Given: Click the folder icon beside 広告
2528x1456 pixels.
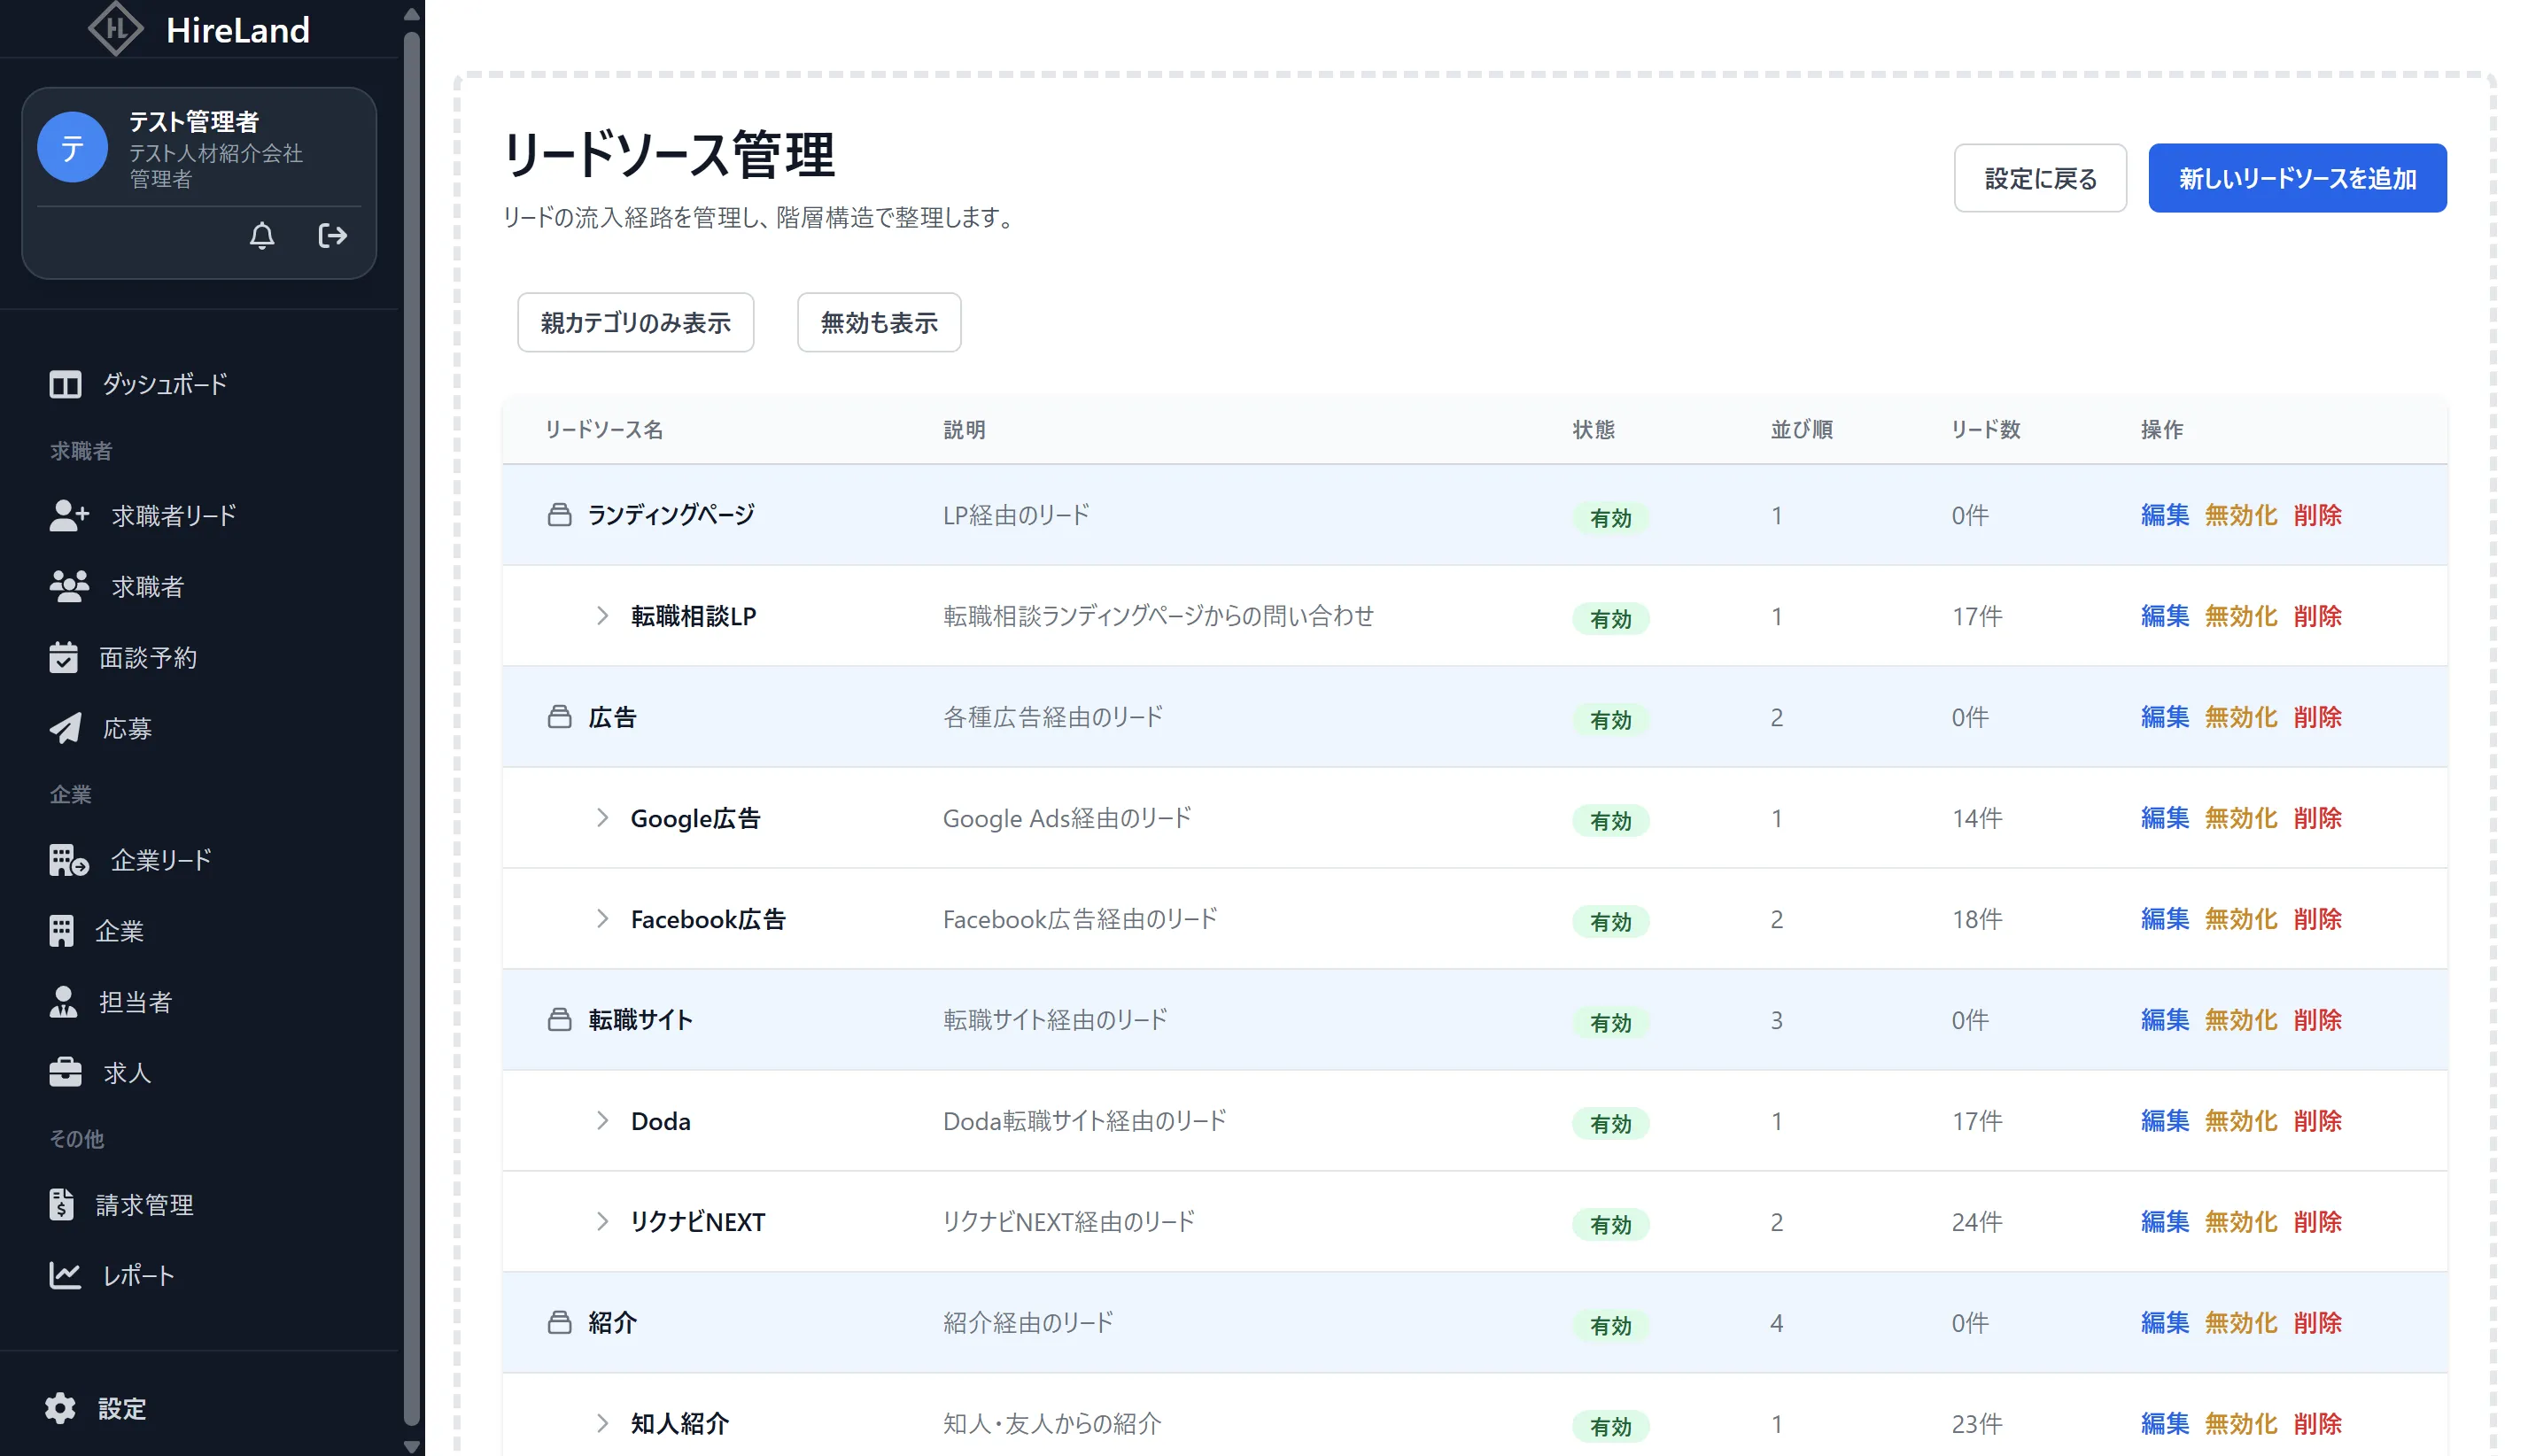Looking at the screenshot, I should click(x=559, y=717).
